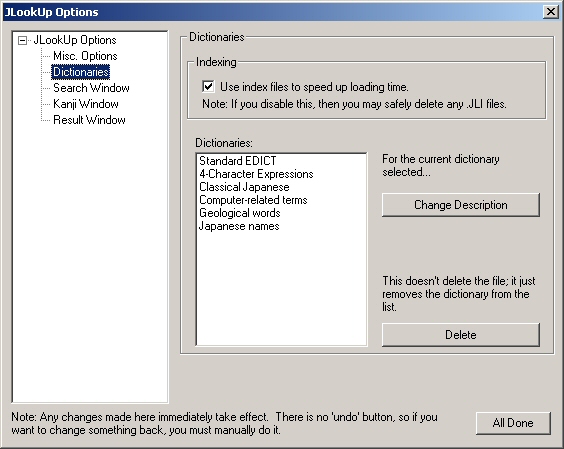Click the index files checkbox label text

(x=314, y=87)
